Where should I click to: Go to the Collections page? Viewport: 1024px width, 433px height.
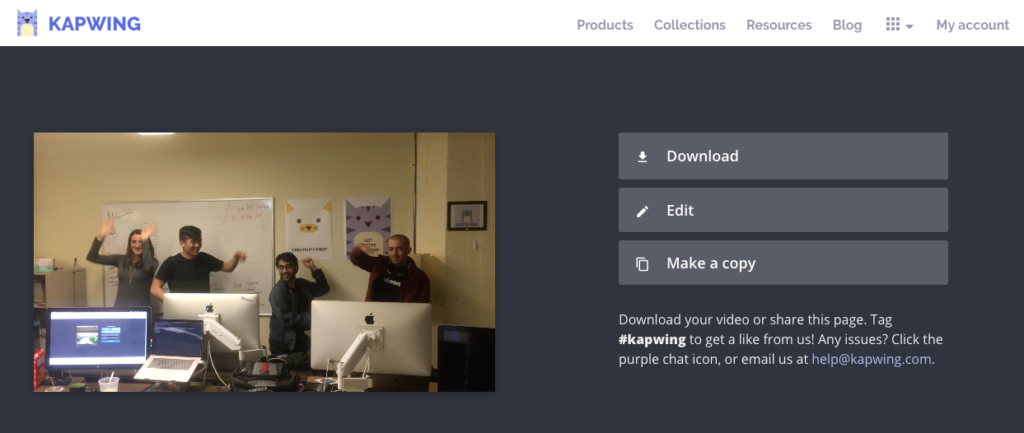click(689, 25)
